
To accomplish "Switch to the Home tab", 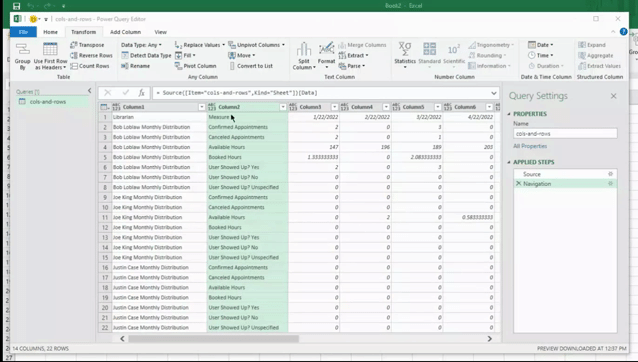I will tap(50, 32).
